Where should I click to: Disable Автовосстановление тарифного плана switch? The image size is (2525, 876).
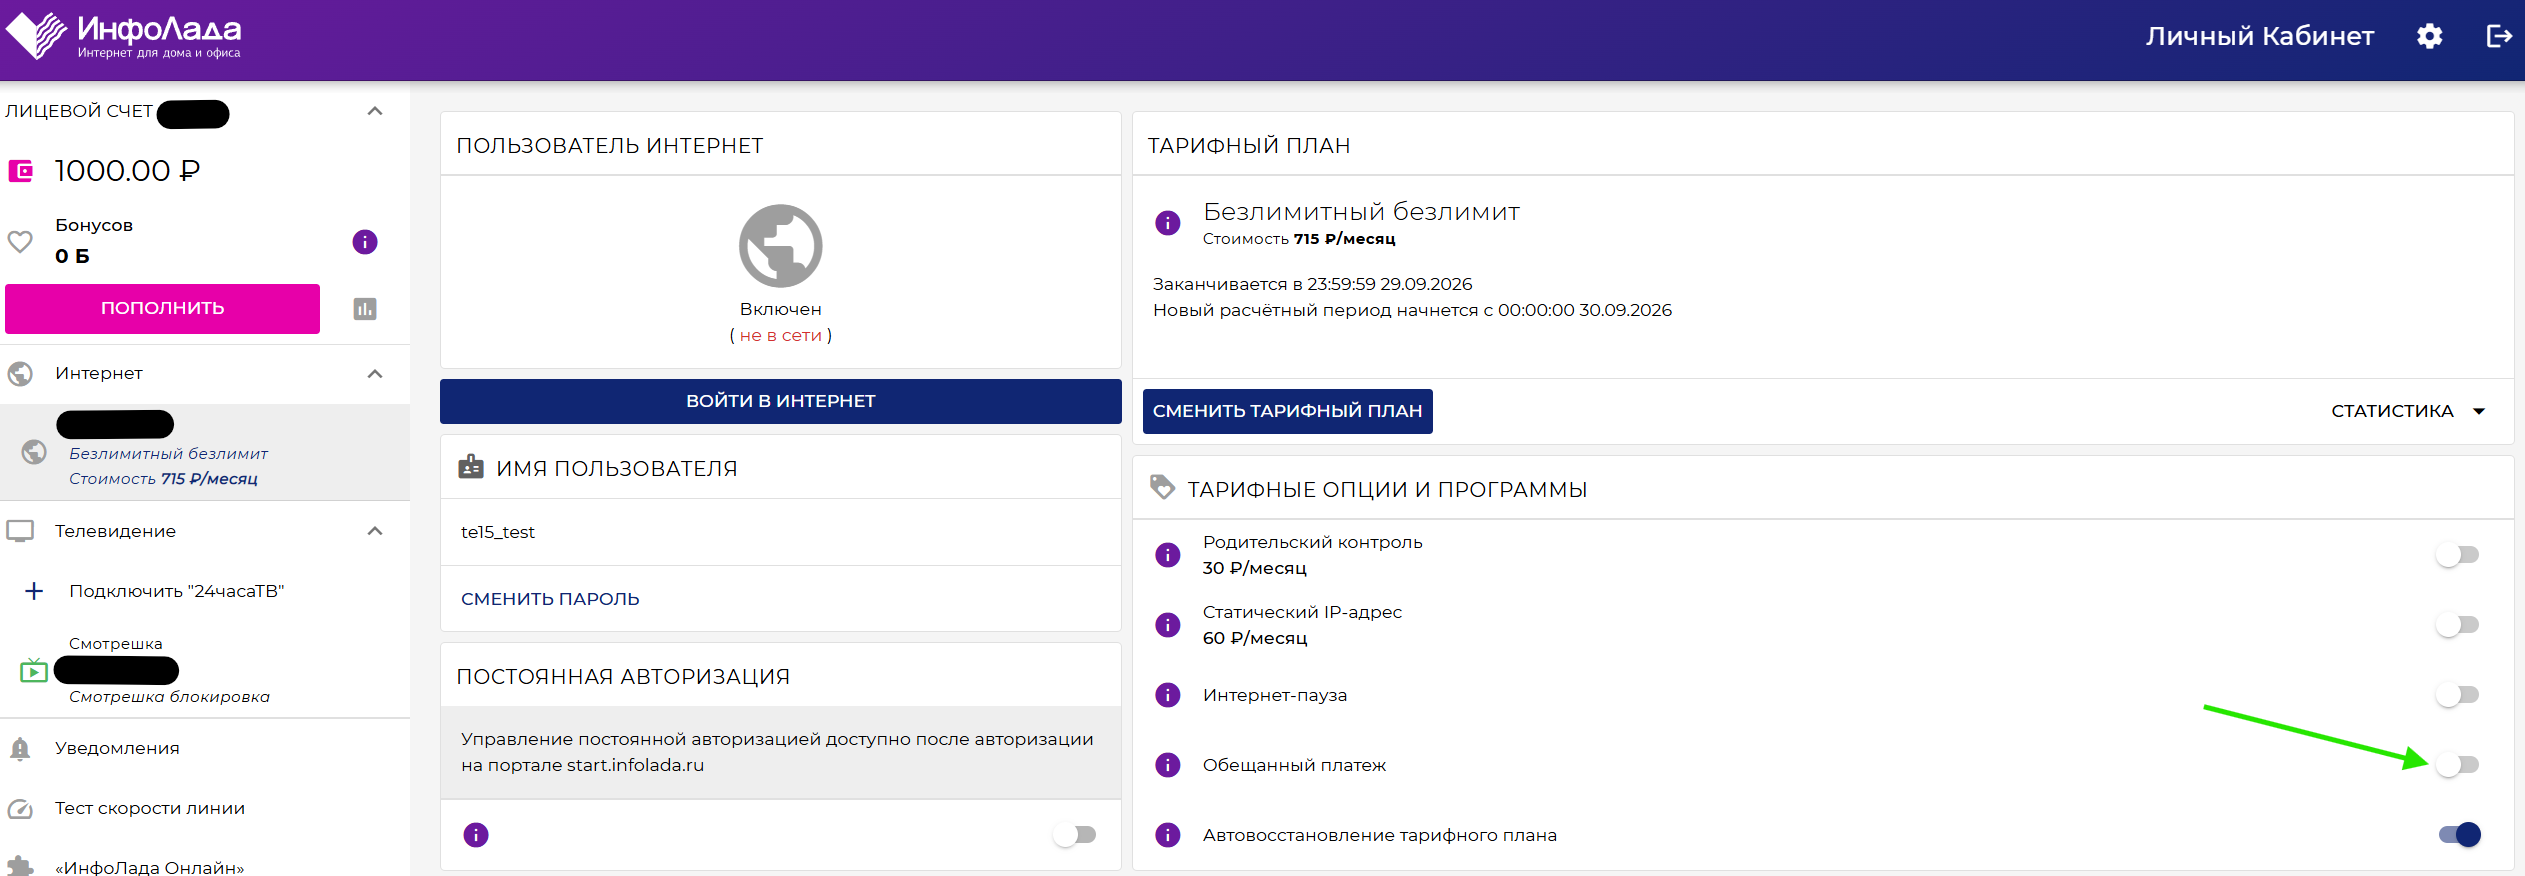coord(2459,835)
